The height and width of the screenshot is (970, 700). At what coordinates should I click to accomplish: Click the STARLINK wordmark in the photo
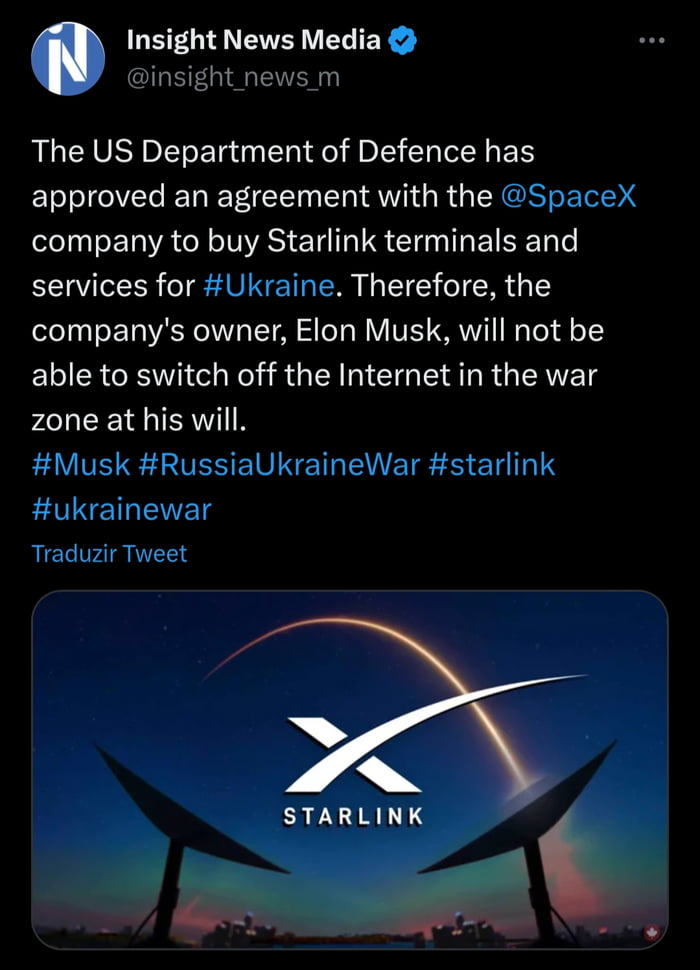[x=353, y=816]
